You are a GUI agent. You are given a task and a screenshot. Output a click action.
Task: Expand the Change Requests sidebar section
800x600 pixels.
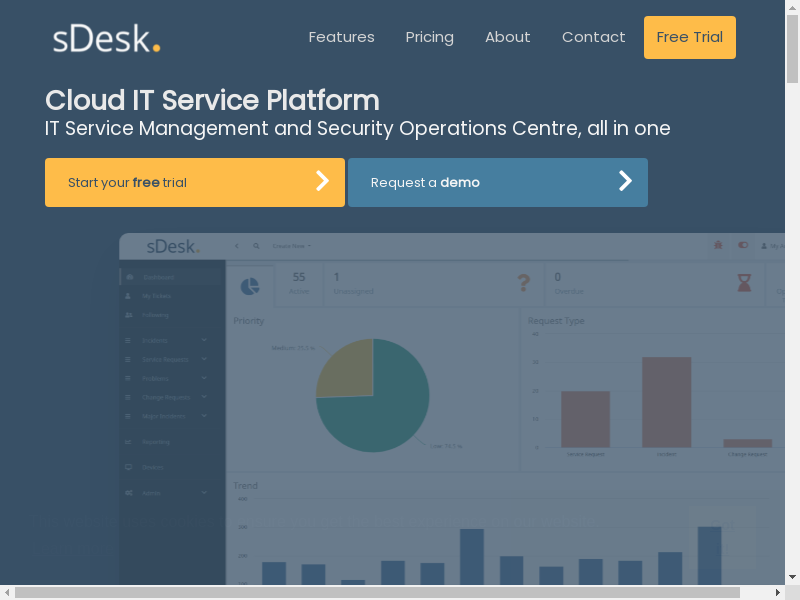pos(204,397)
